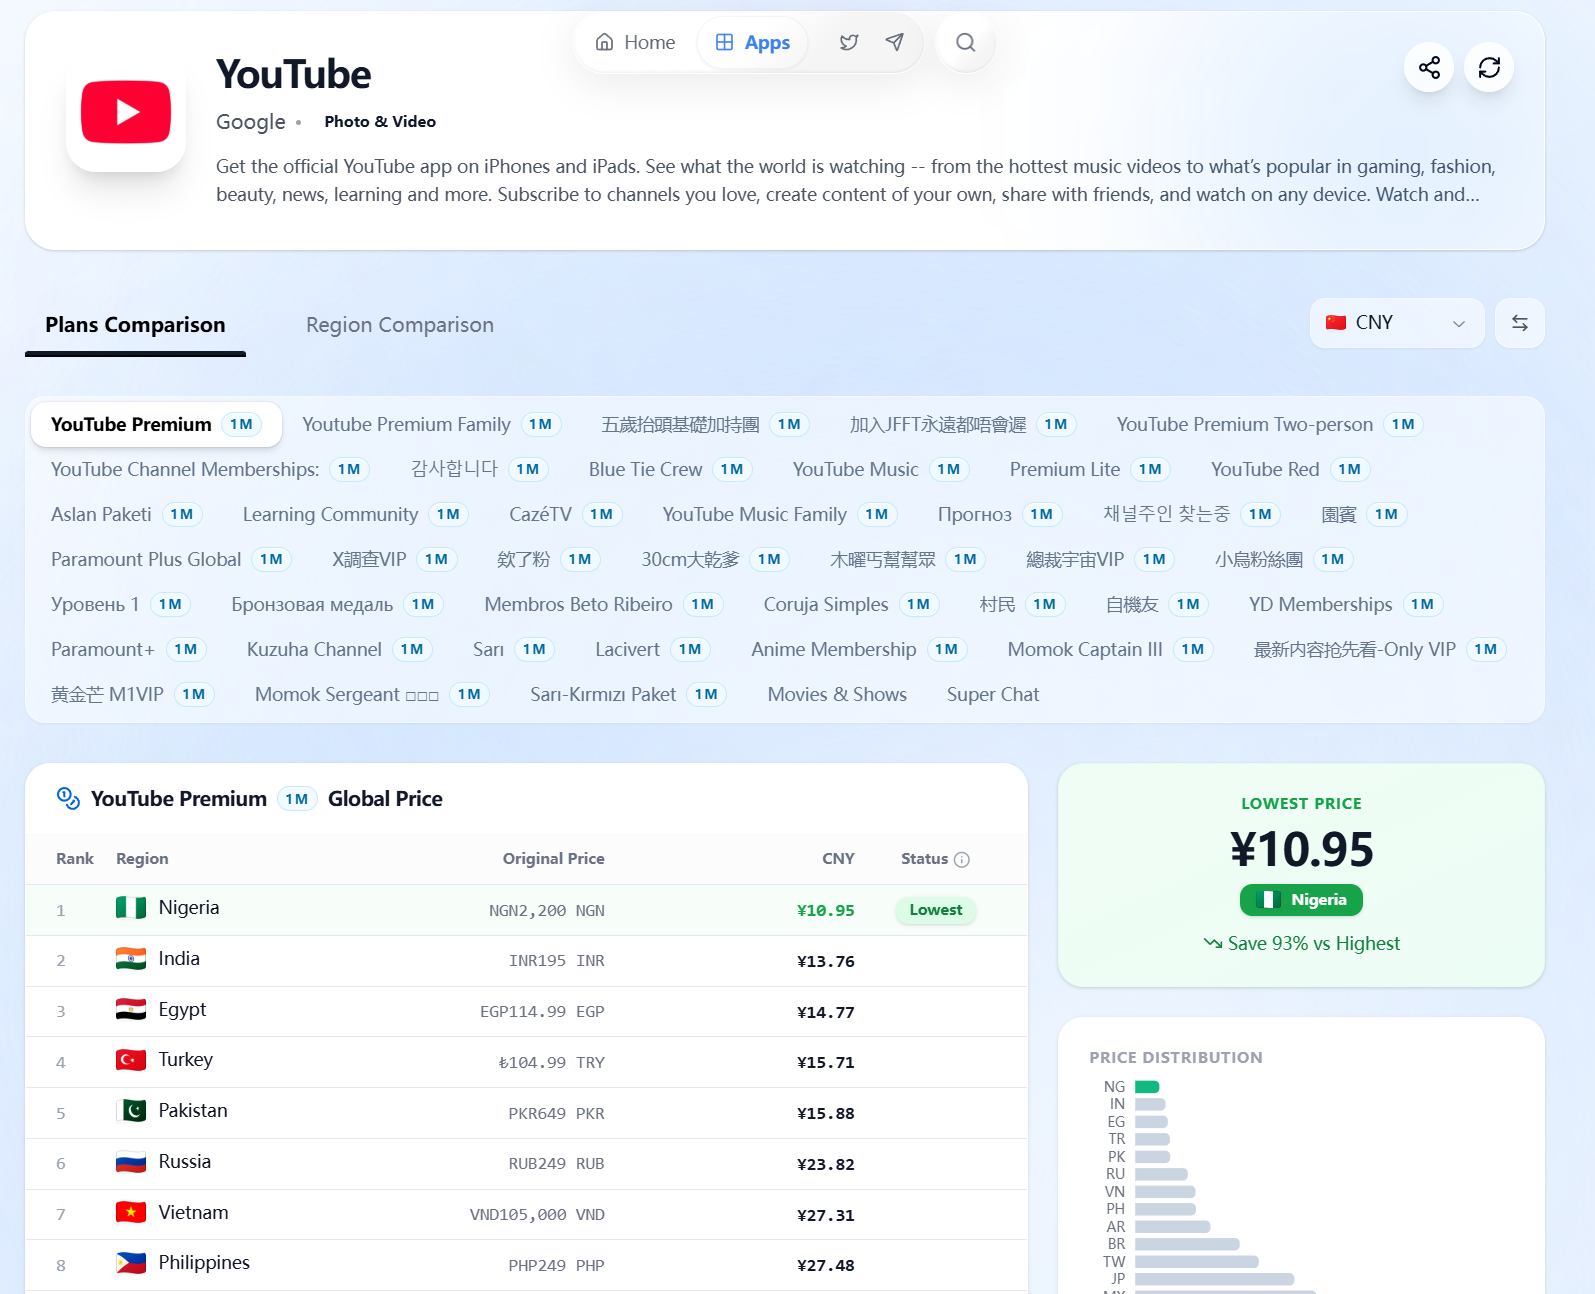
Task: Choose the Learning Community plan
Action: click(x=356, y=514)
